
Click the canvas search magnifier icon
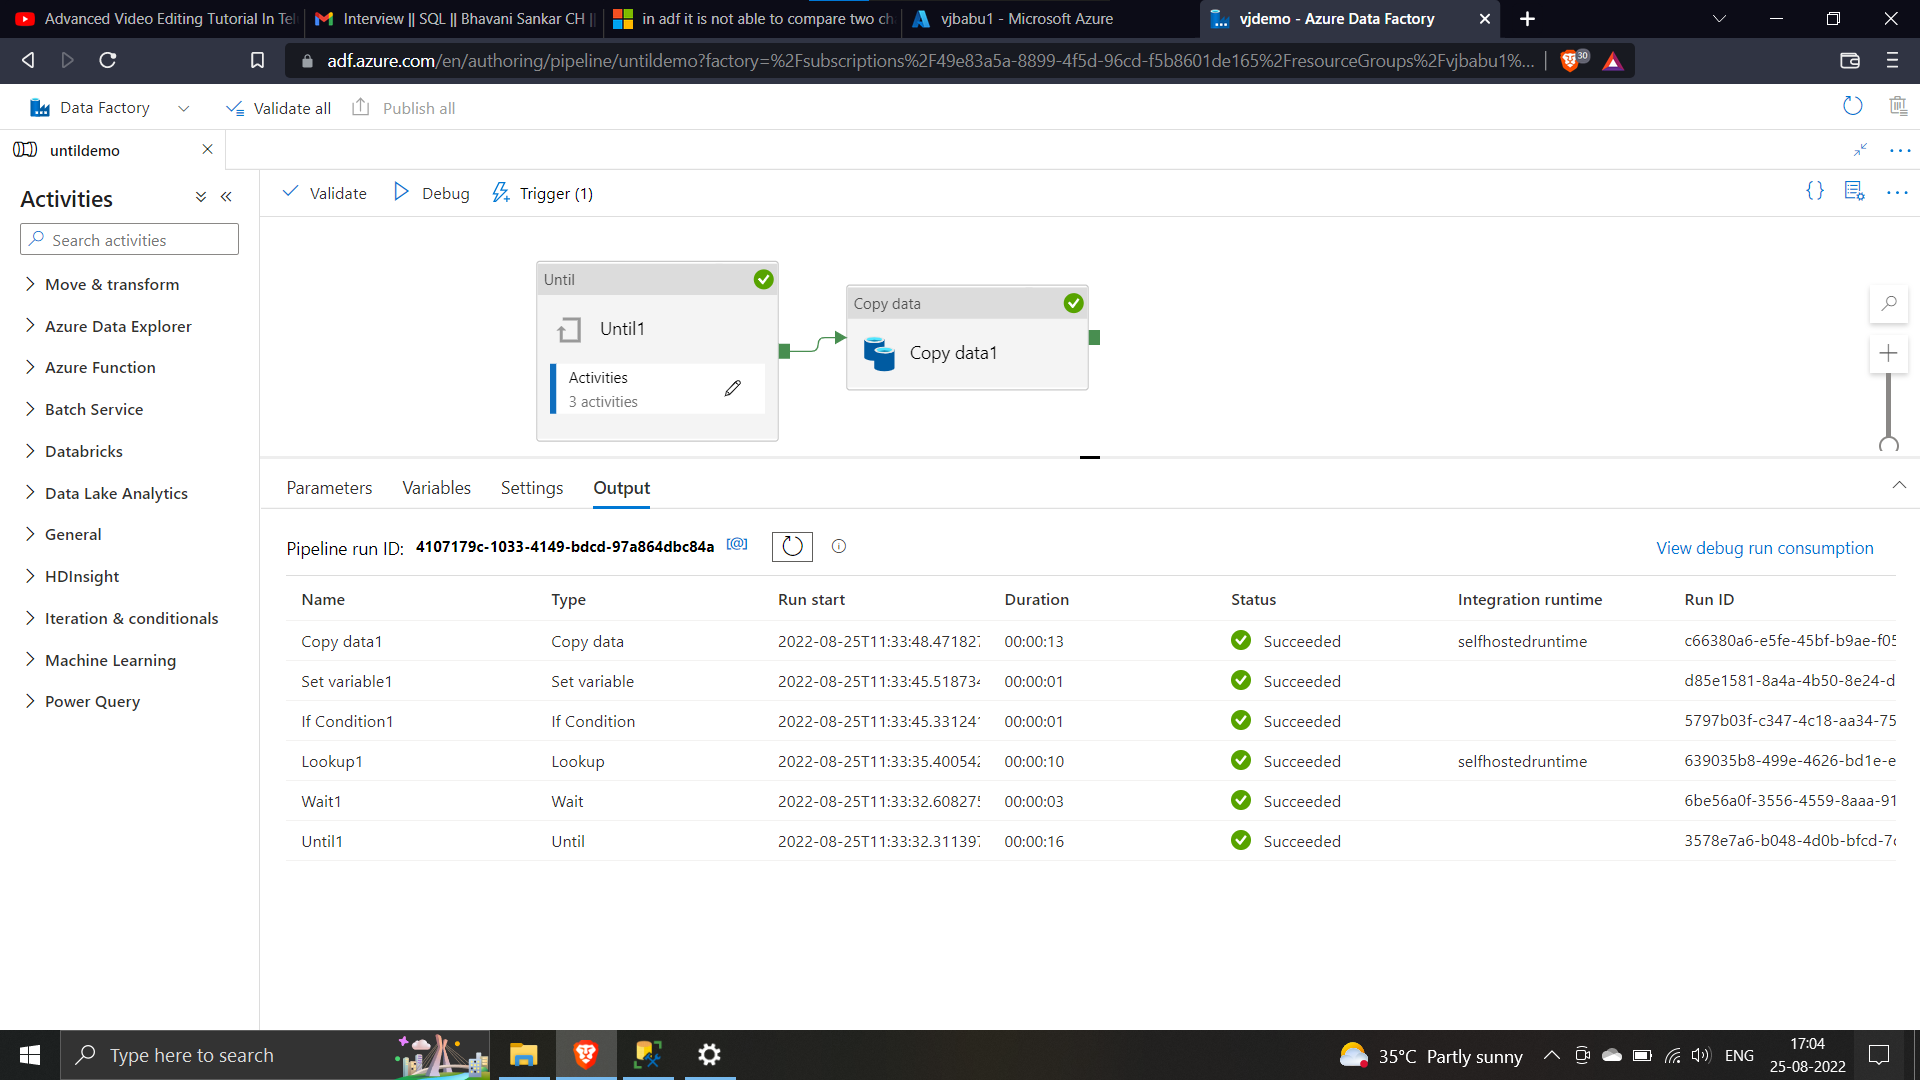click(1888, 304)
